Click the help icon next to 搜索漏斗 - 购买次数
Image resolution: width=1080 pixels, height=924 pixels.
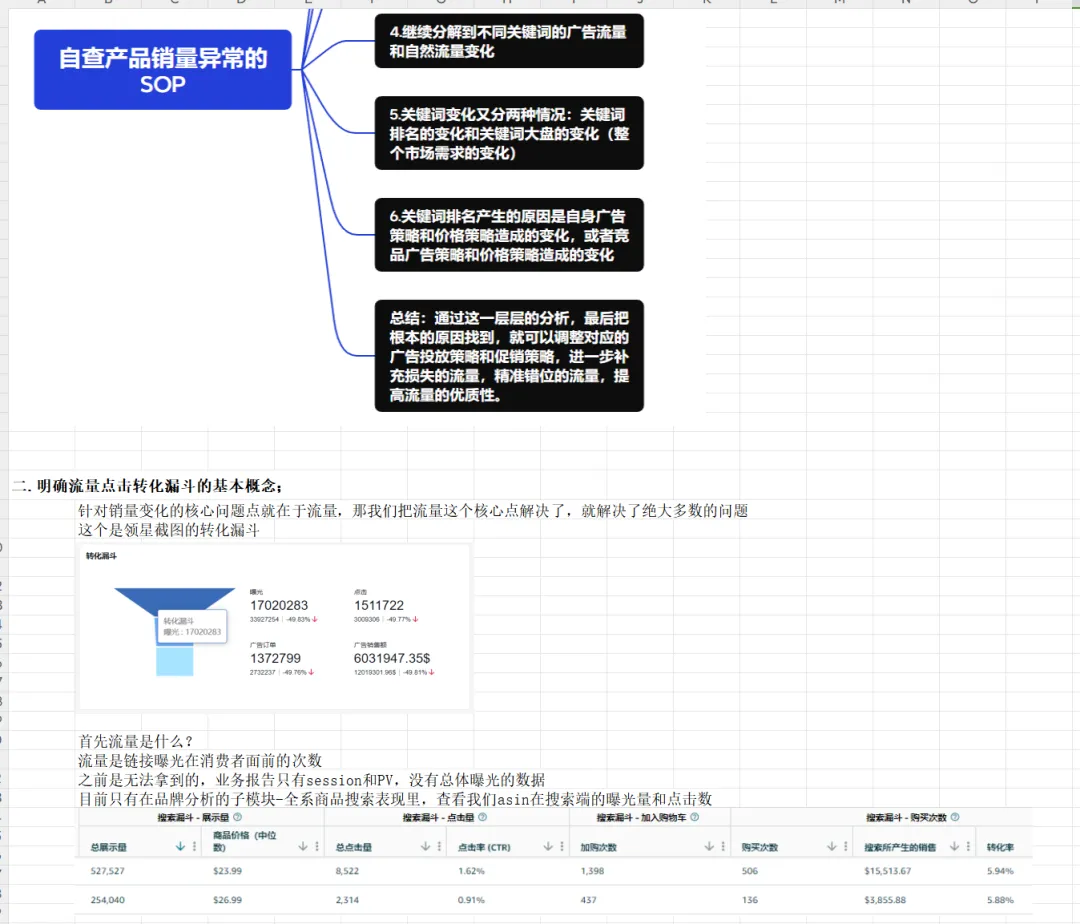(955, 817)
